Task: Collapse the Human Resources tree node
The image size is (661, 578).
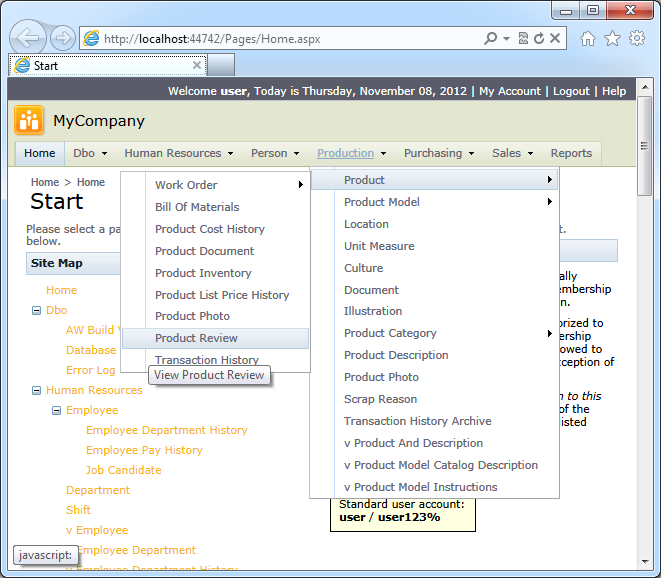Action: point(37,391)
